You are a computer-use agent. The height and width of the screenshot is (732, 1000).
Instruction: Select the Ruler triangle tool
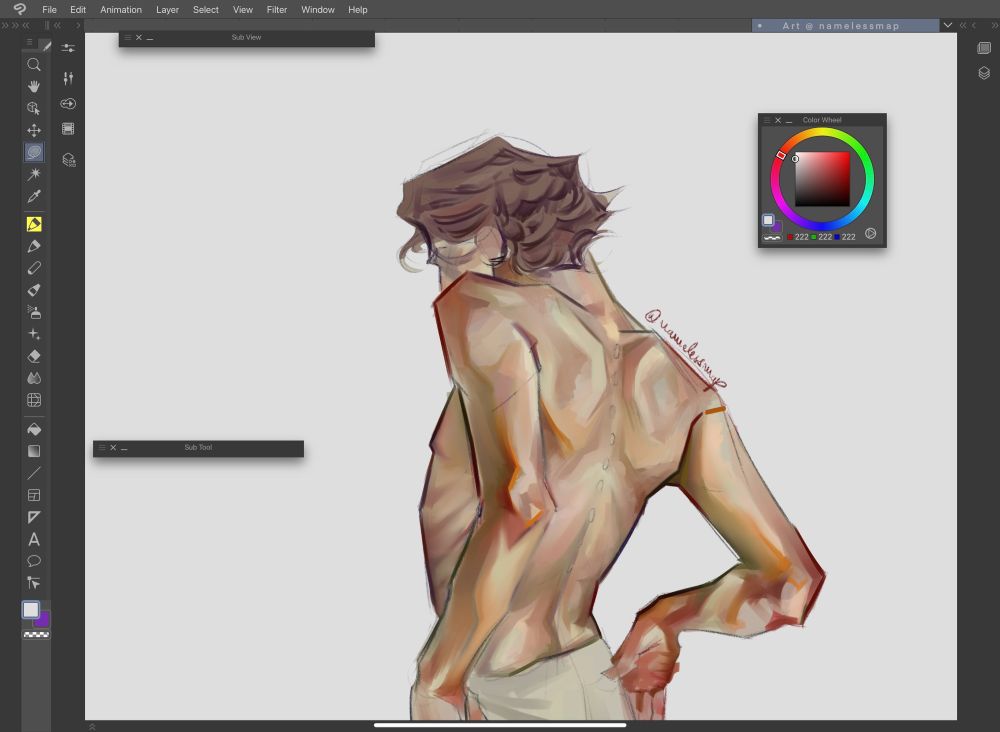[x=34, y=517]
